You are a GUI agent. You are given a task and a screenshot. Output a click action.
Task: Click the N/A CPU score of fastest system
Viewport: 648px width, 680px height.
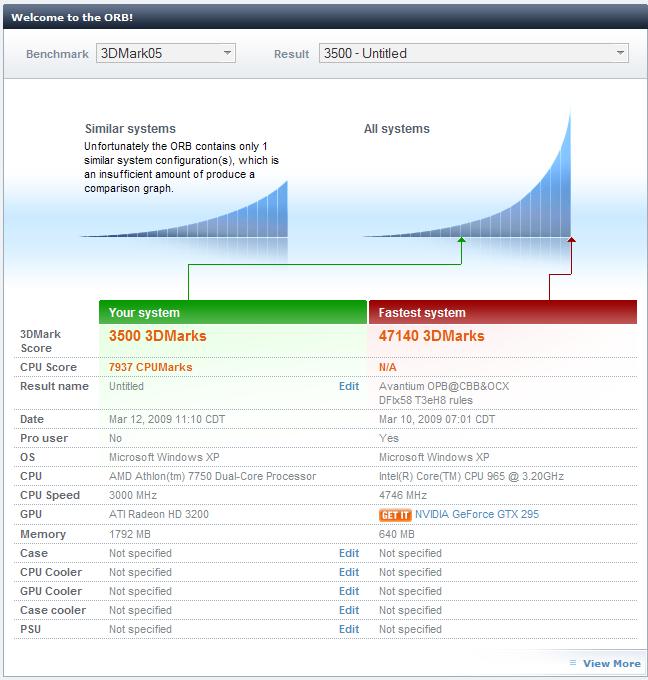tap(387, 367)
